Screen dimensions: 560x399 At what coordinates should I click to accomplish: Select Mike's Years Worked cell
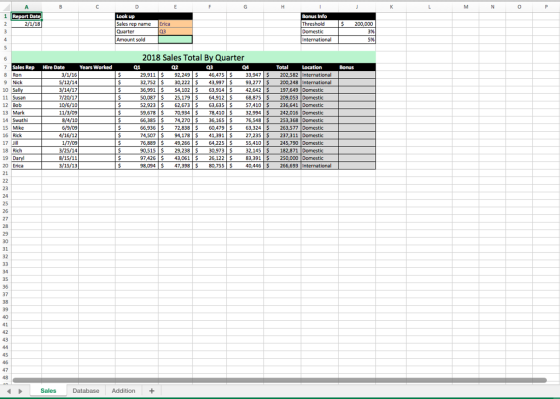(x=97, y=128)
